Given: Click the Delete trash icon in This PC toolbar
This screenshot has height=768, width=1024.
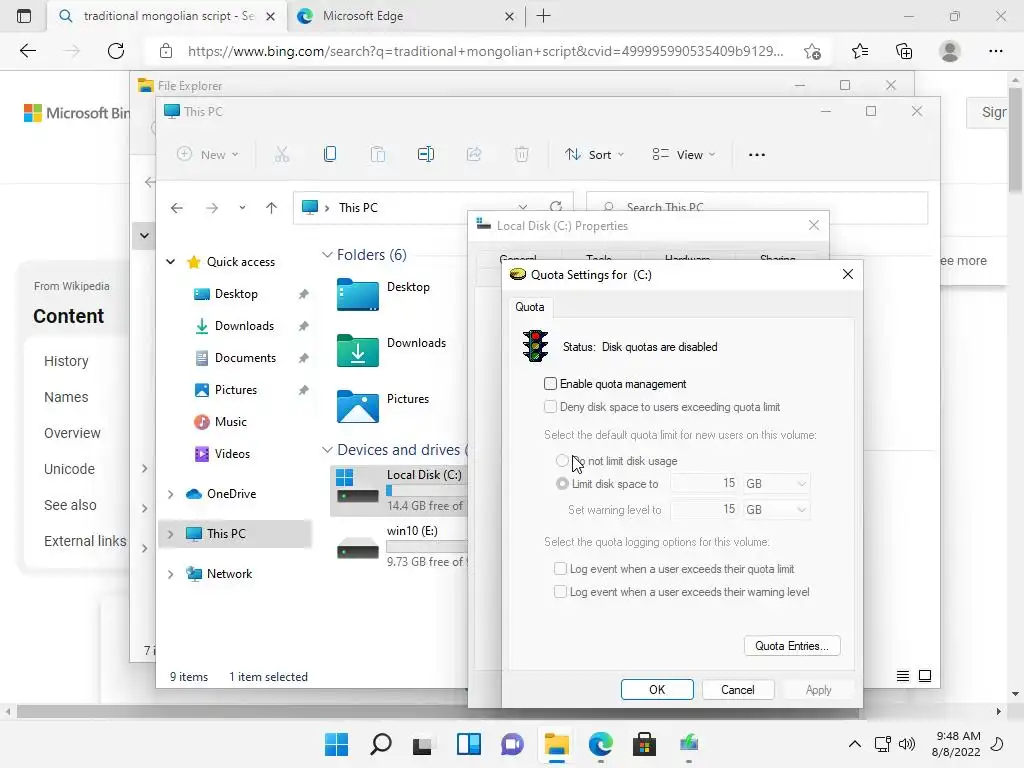Looking at the screenshot, I should pos(522,155).
